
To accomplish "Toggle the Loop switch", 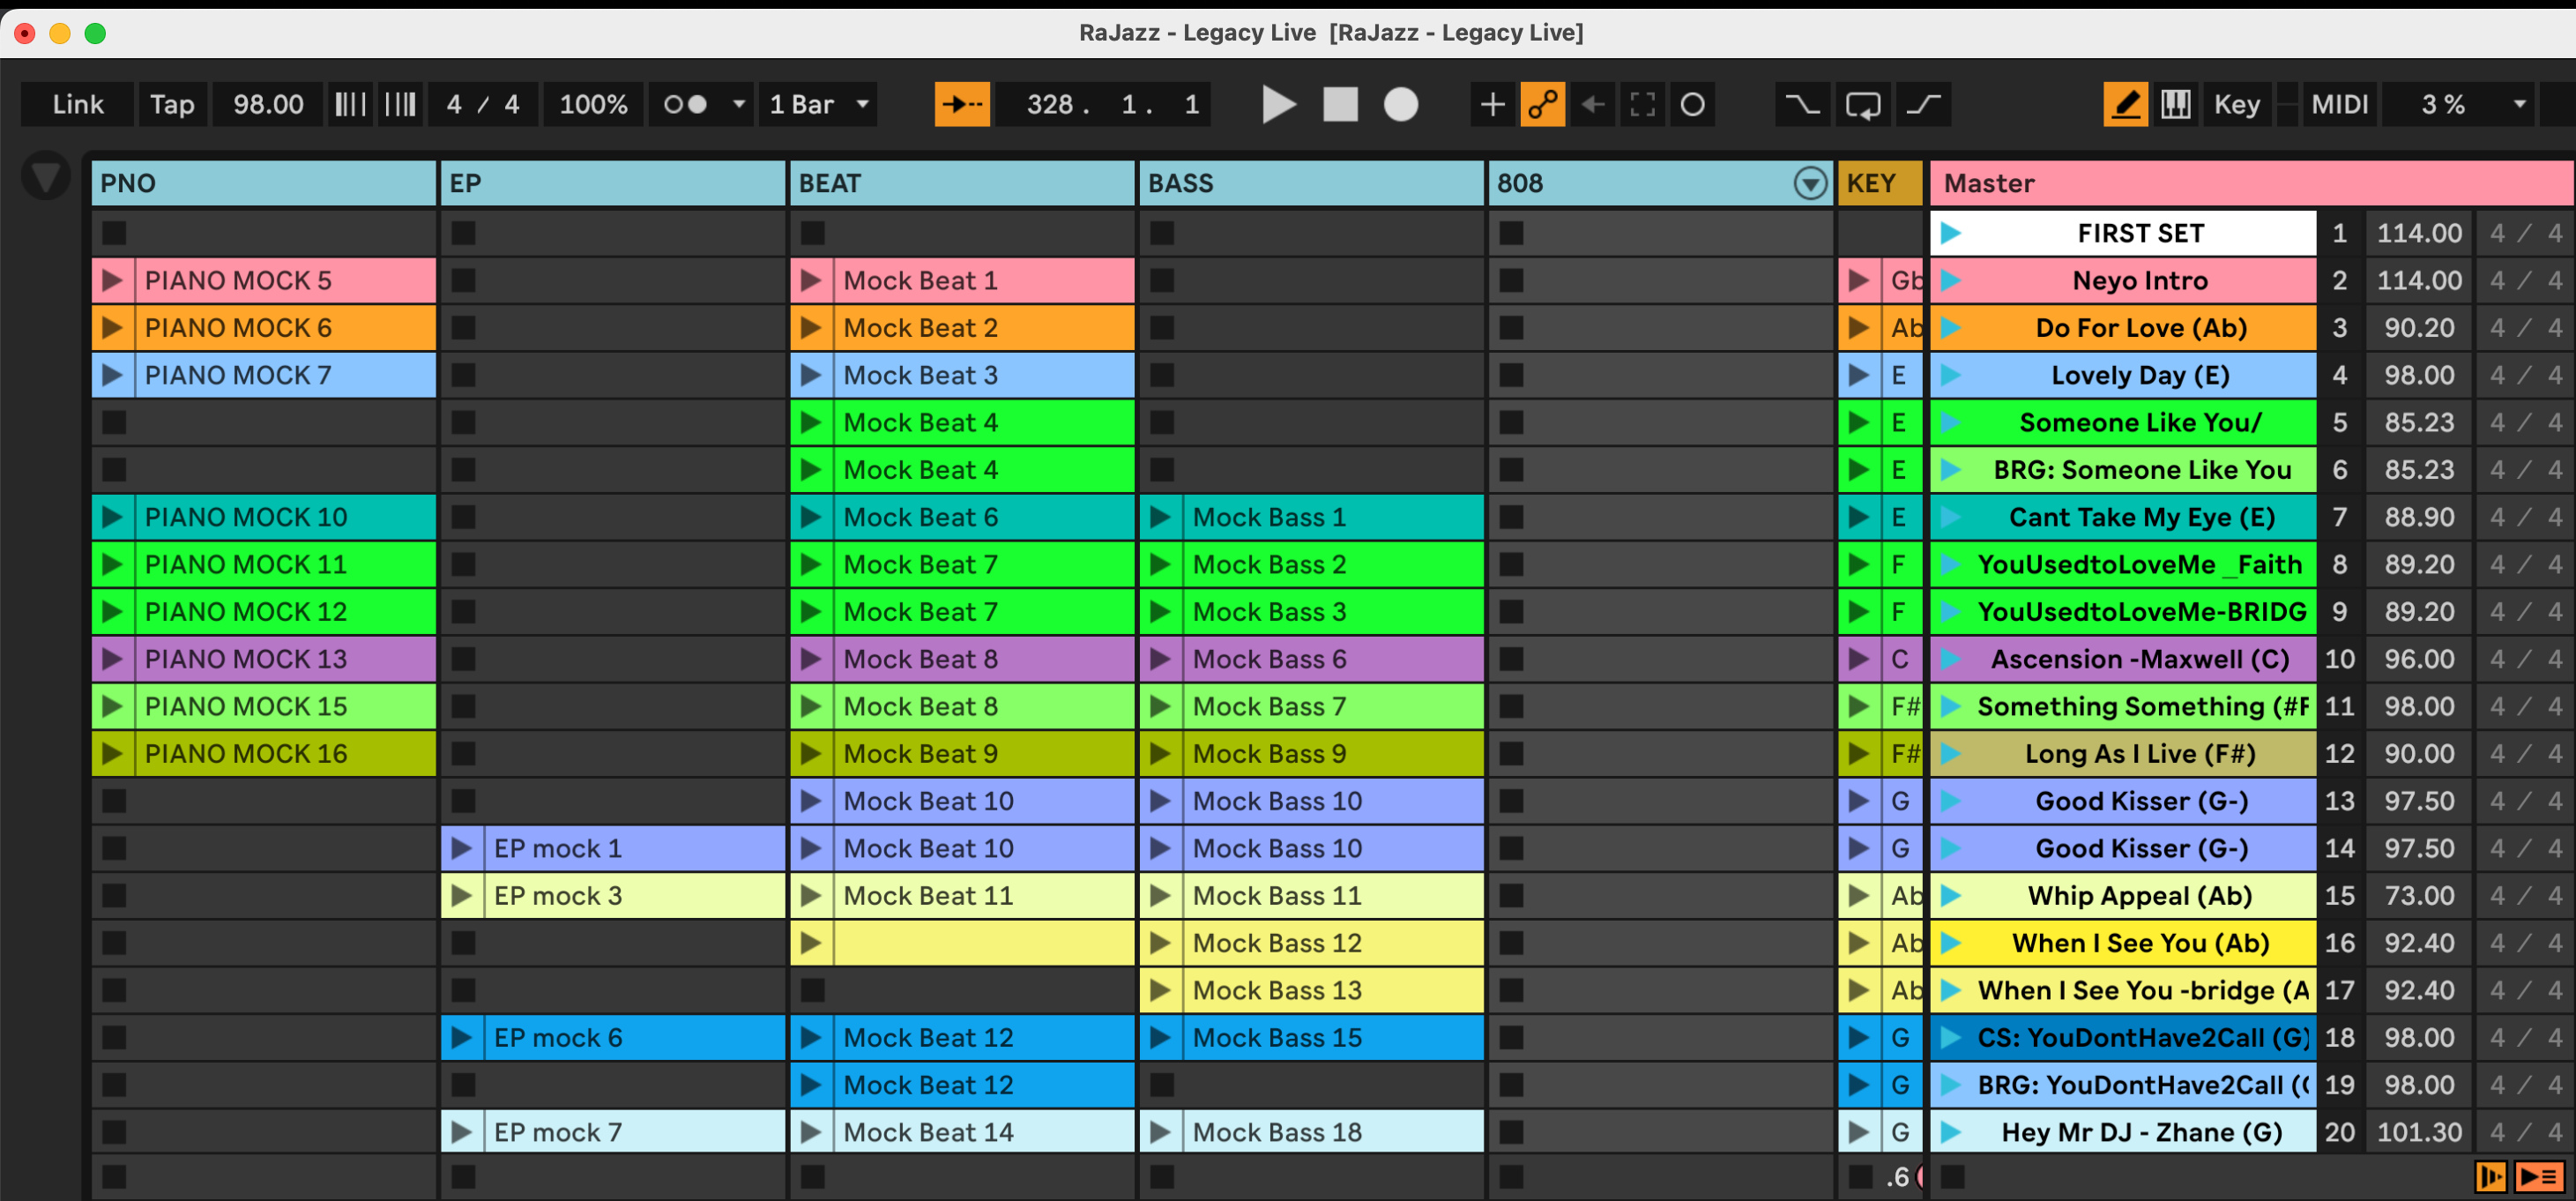I will (x=1863, y=105).
